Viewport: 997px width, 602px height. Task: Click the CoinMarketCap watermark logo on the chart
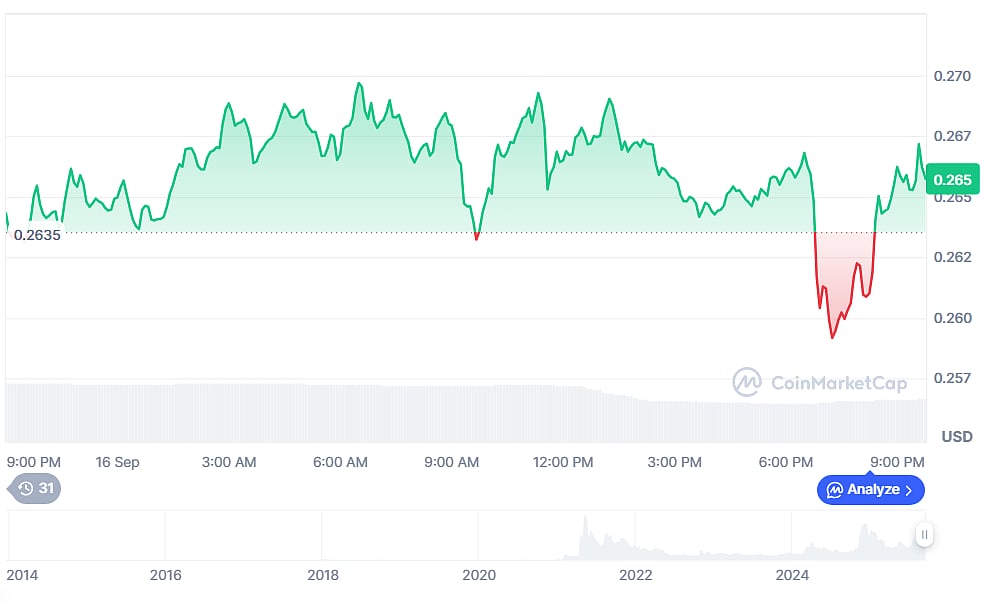pyautogui.click(x=745, y=383)
